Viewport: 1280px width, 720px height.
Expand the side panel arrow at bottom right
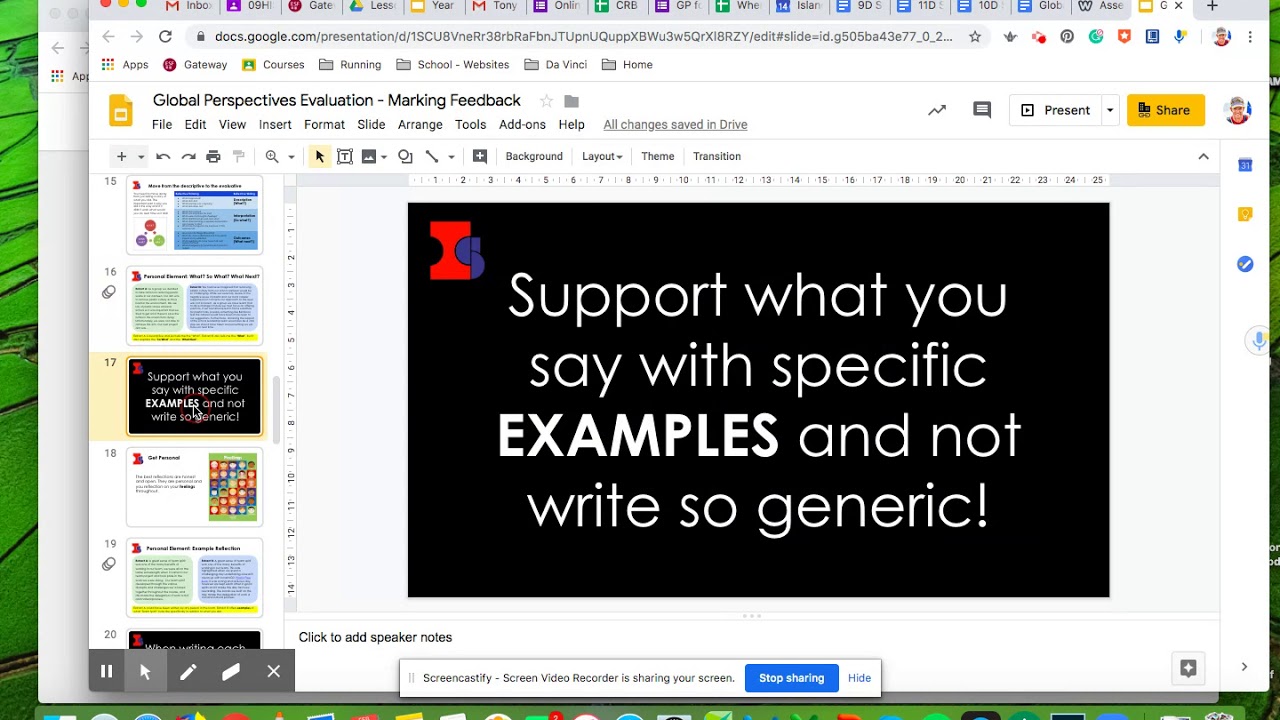[1244, 667]
